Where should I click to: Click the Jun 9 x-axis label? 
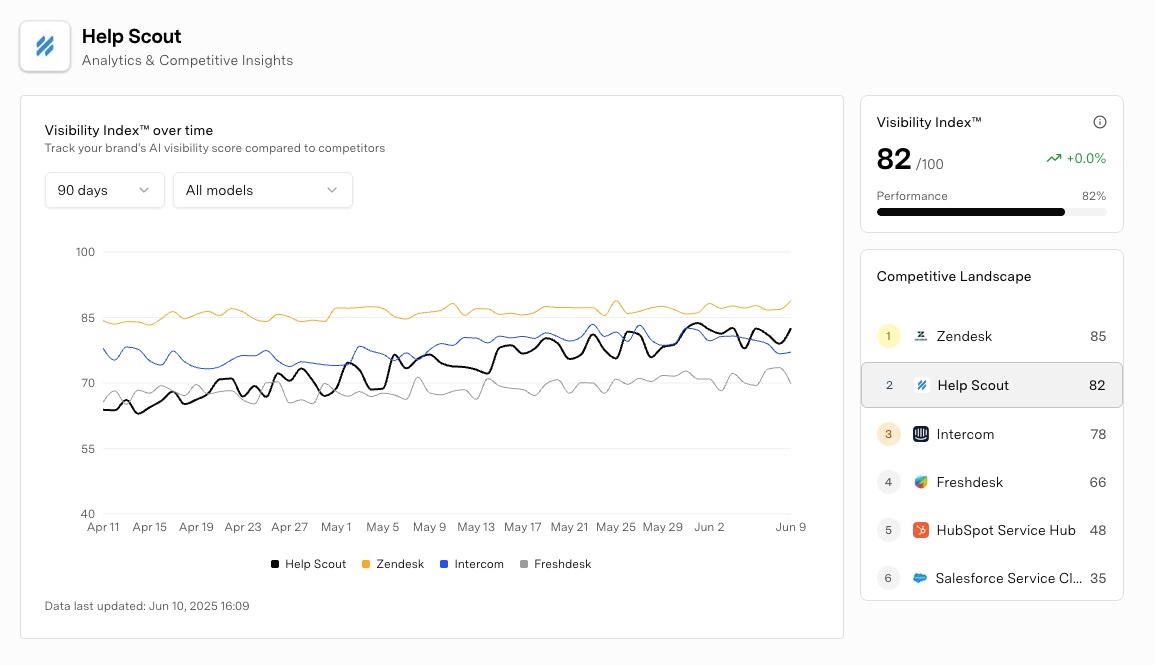pos(790,527)
